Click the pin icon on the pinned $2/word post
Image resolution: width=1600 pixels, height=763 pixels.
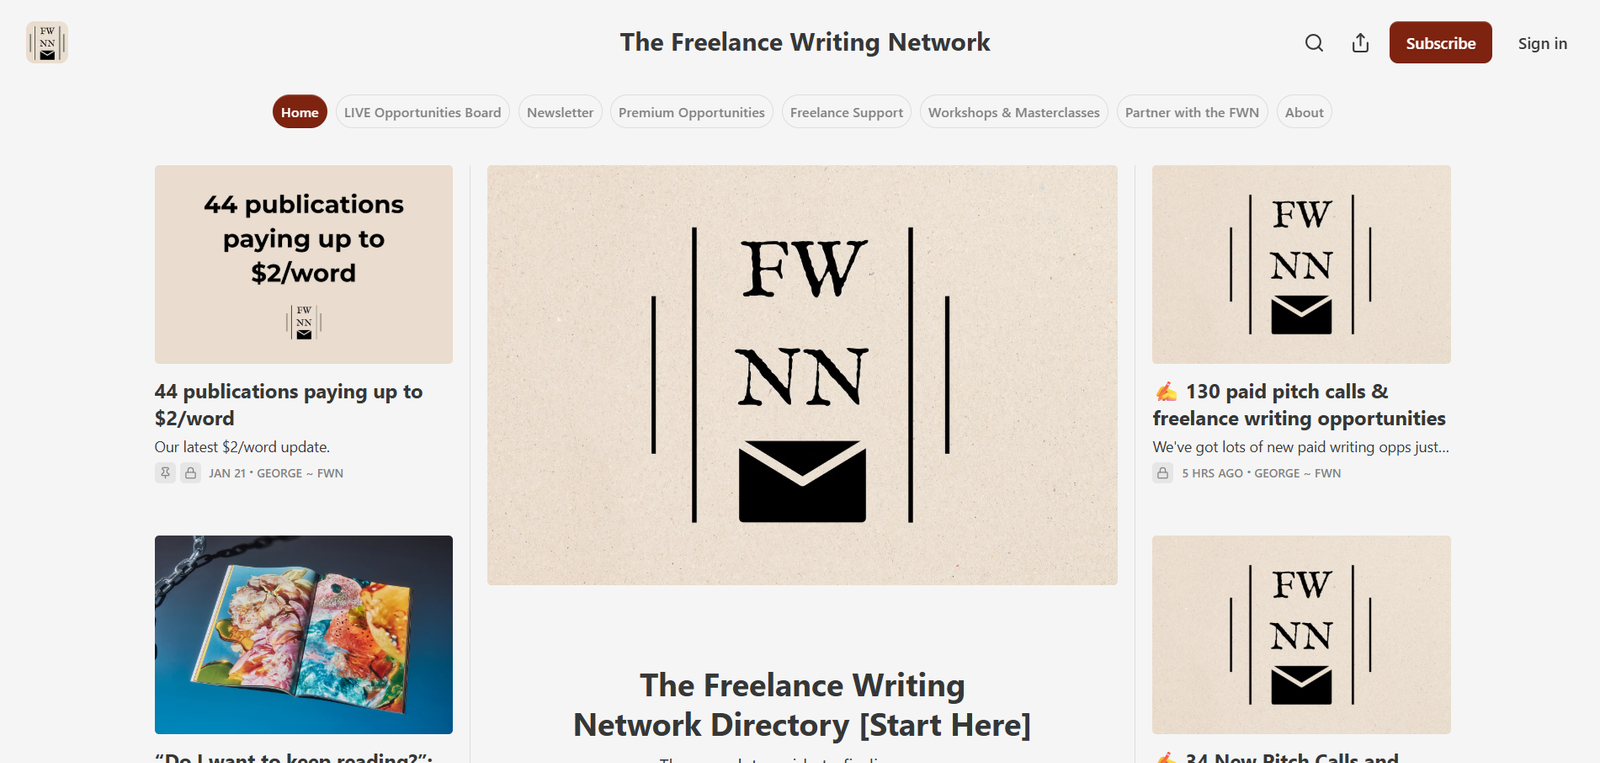tap(164, 472)
